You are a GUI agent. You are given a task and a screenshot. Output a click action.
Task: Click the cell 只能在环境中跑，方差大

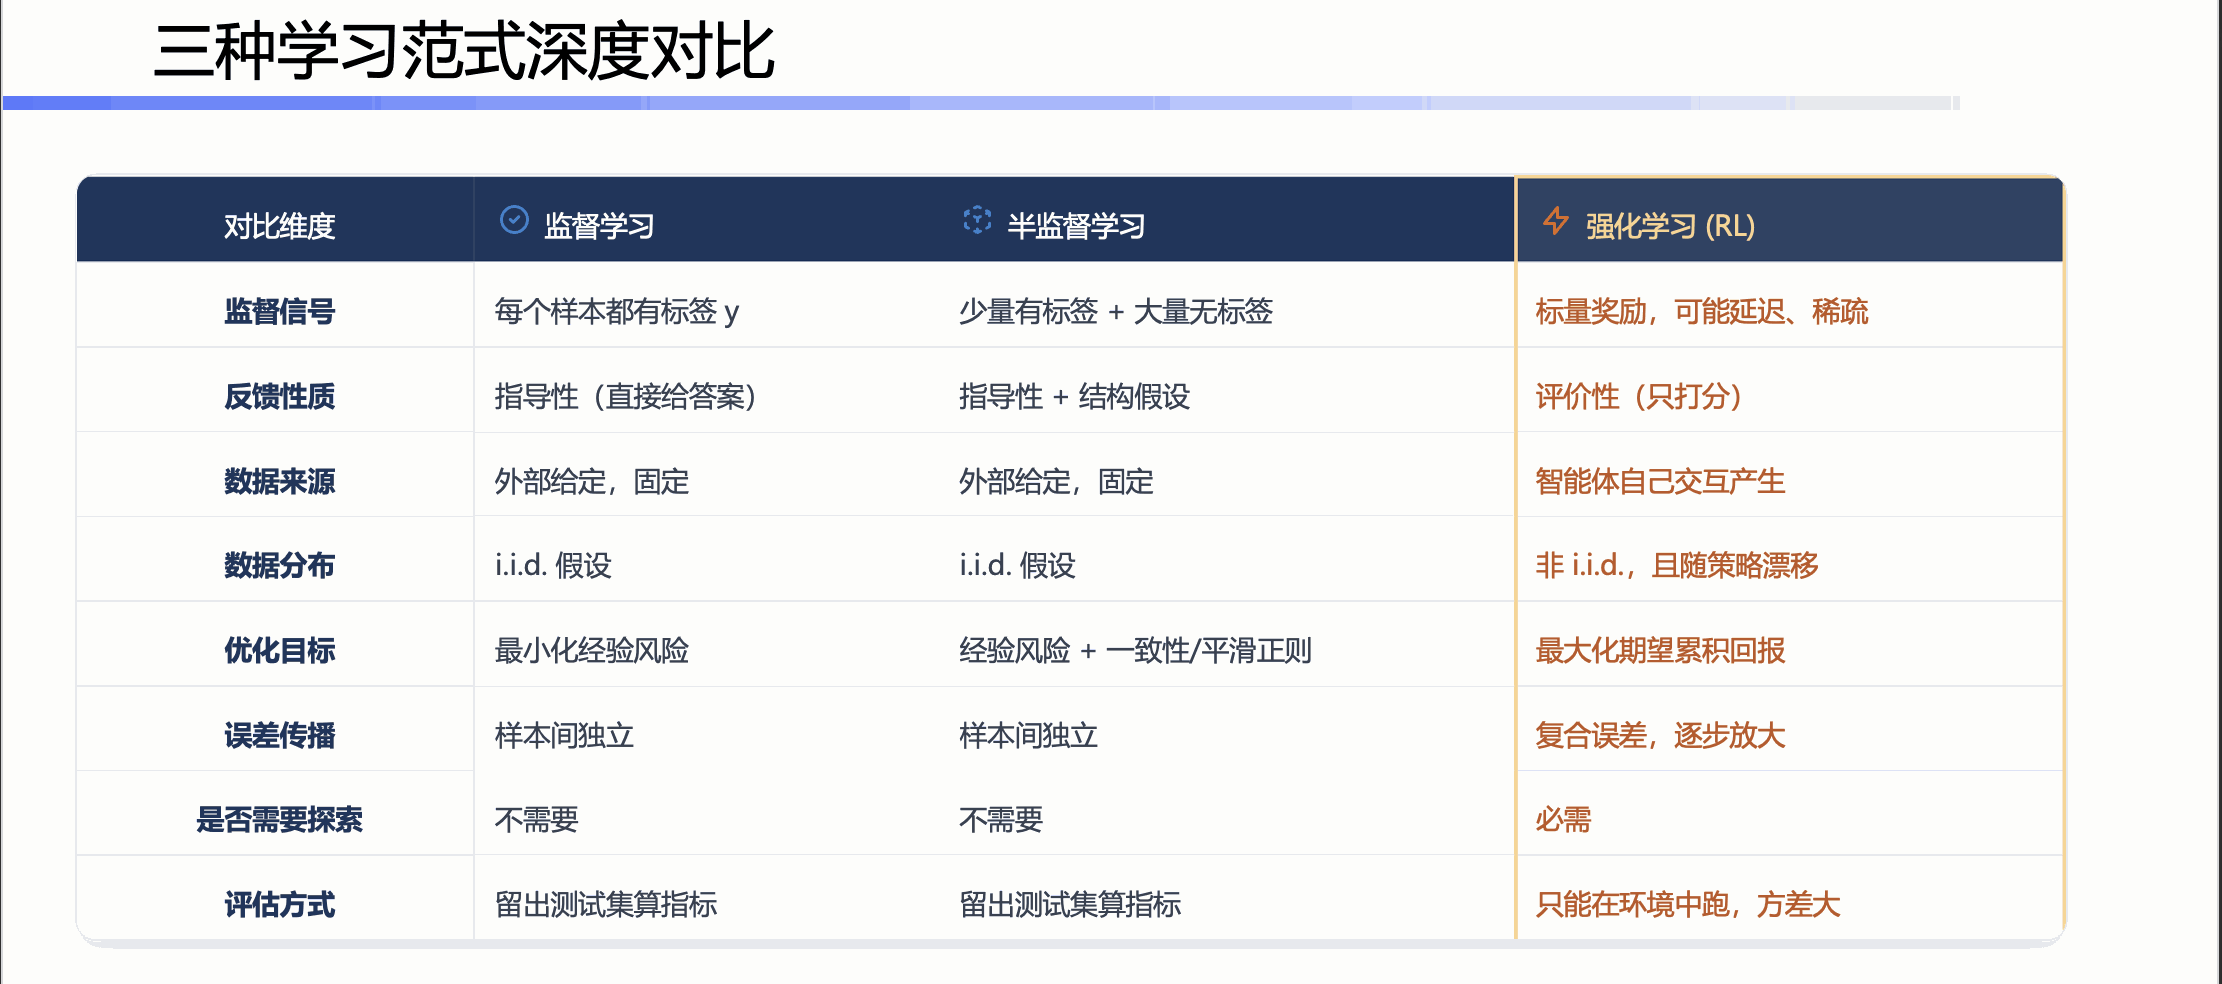click(1688, 905)
